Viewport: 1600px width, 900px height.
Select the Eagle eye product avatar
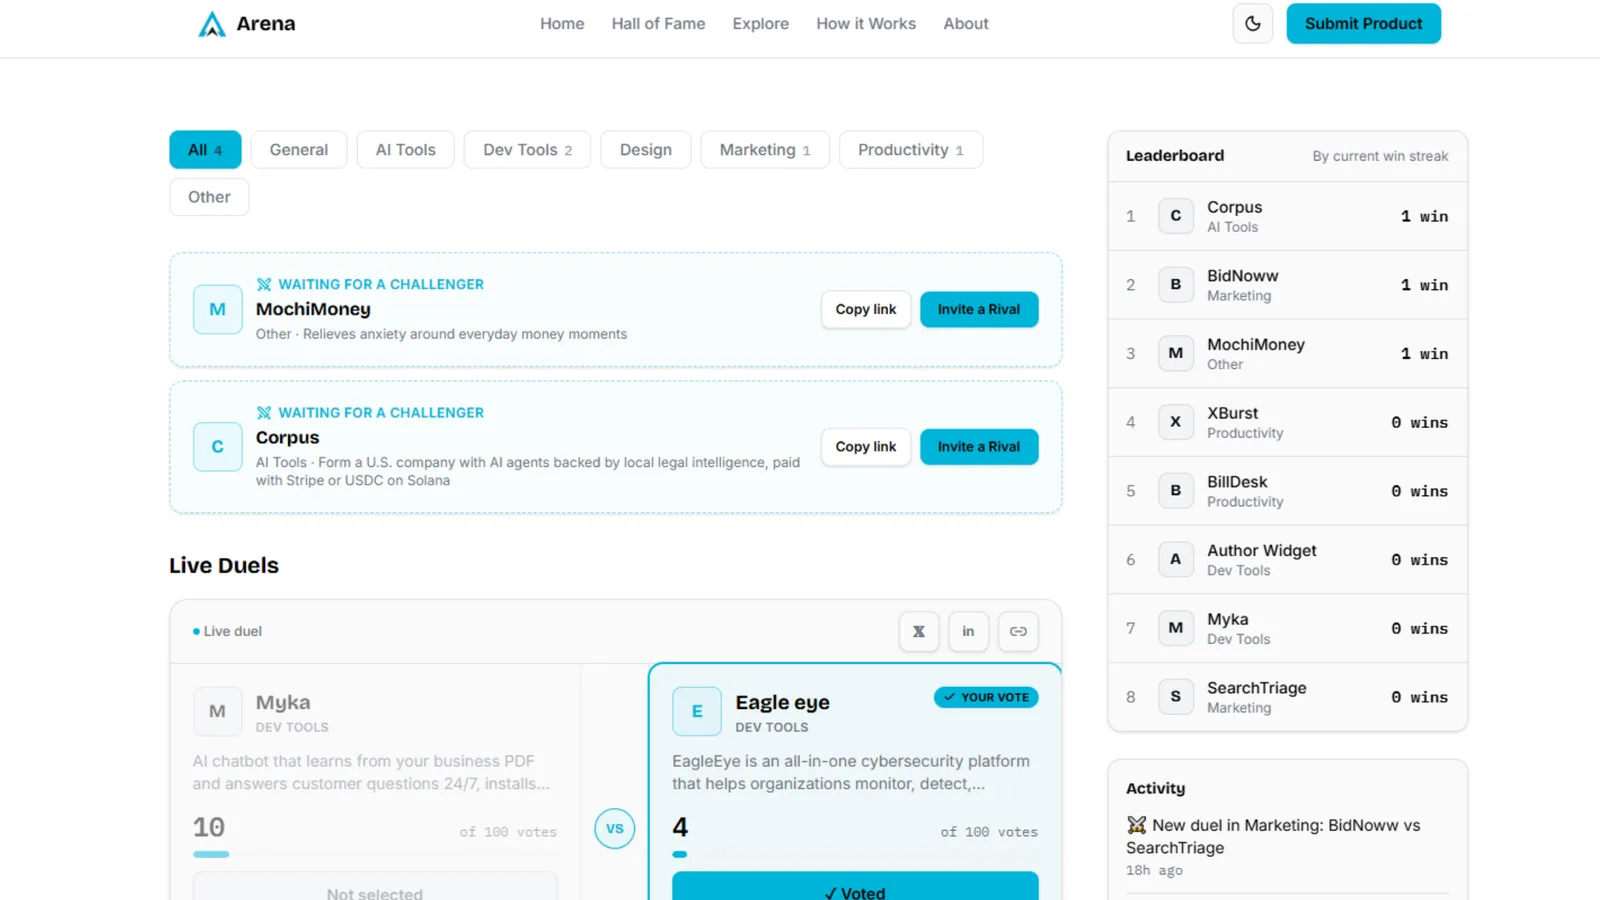coord(697,711)
